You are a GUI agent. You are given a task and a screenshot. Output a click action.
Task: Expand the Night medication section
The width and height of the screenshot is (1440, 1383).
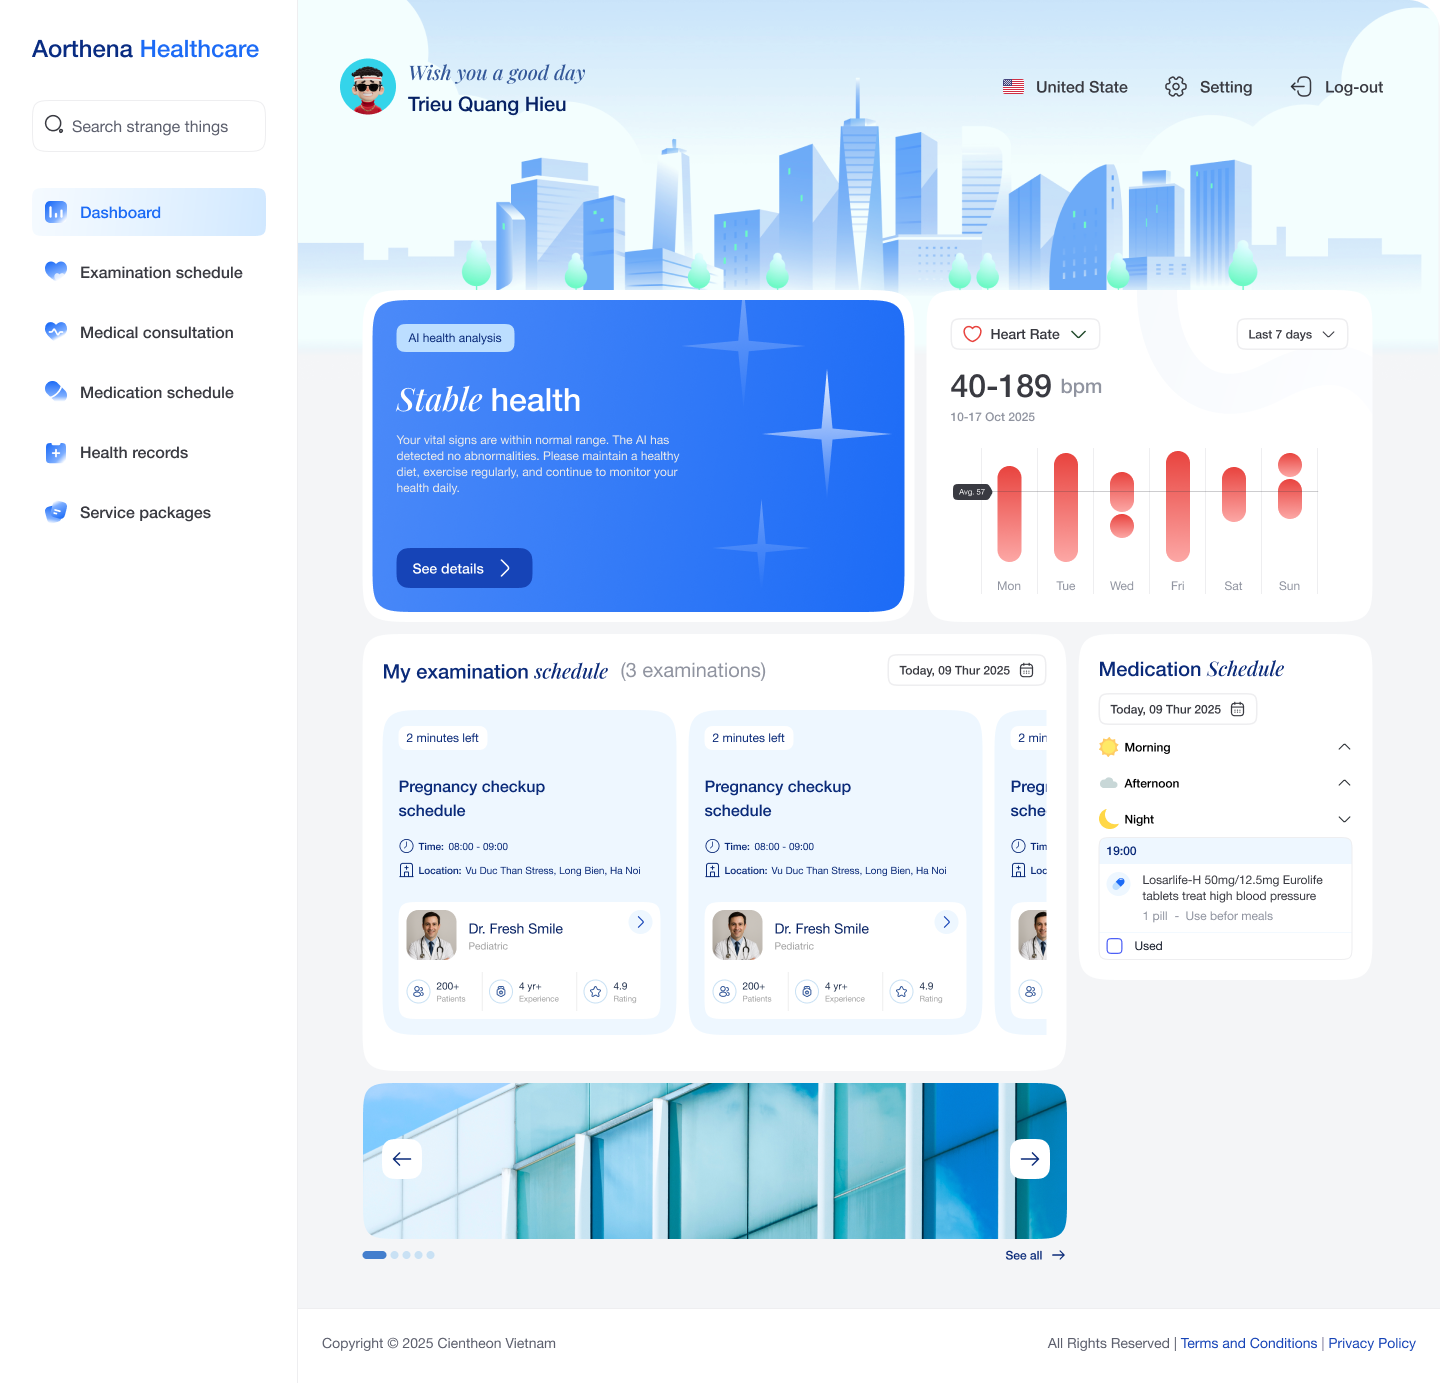click(1345, 819)
